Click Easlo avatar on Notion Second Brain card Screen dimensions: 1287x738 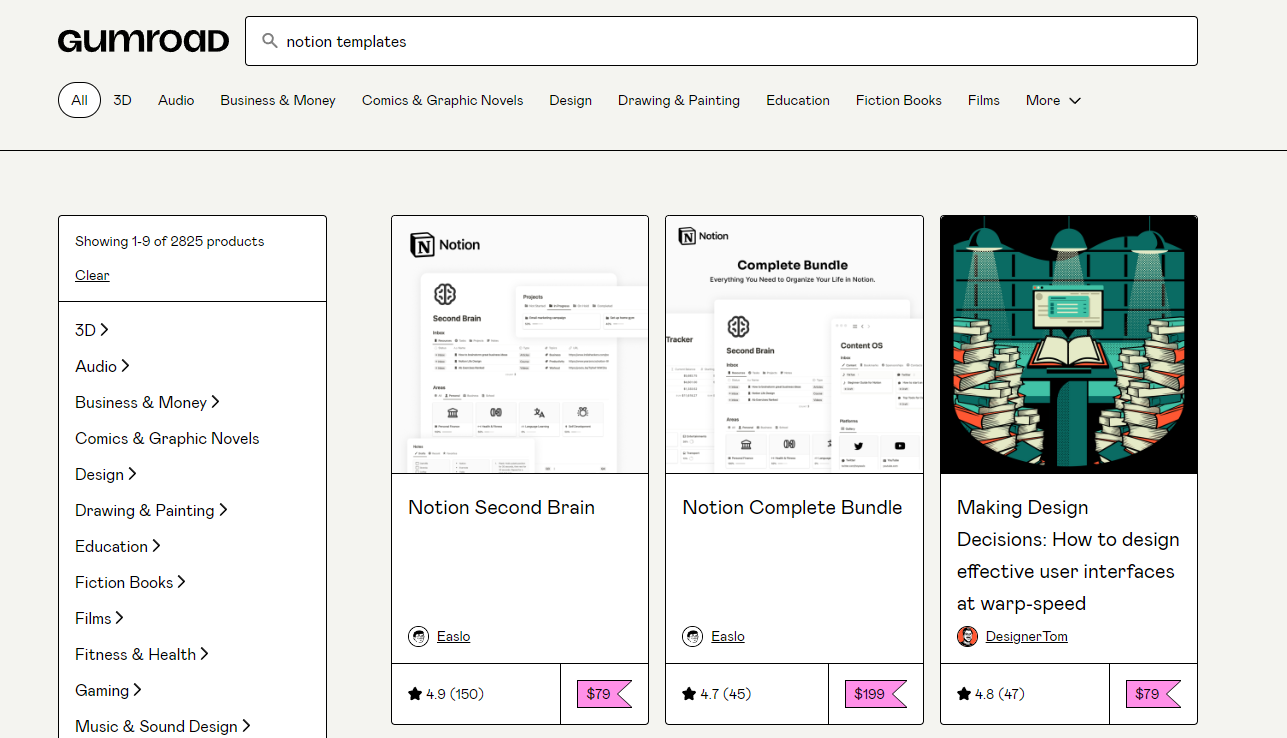[x=418, y=636]
